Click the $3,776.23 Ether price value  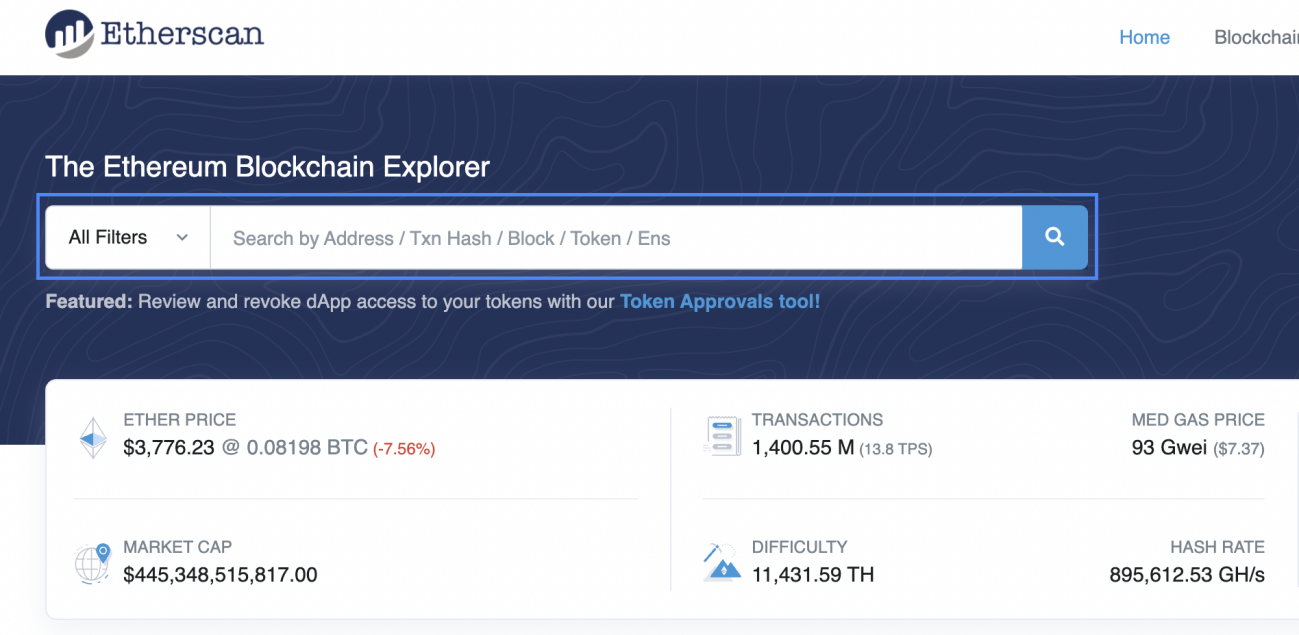pos(169,448)
